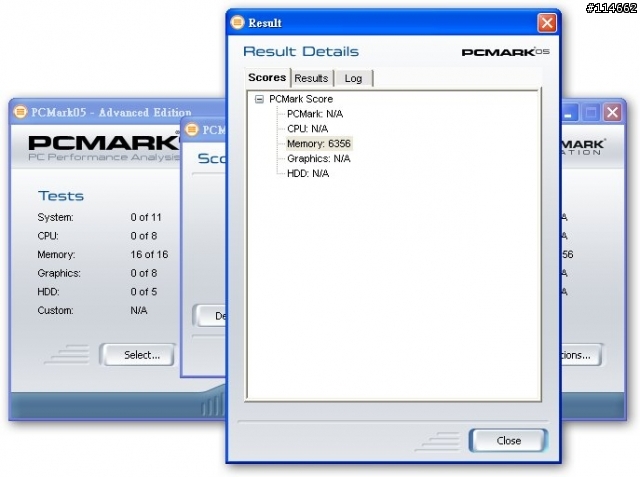
Task: Click the PCMark05 logo in Result Details
Action: click(x=505, y=52)
